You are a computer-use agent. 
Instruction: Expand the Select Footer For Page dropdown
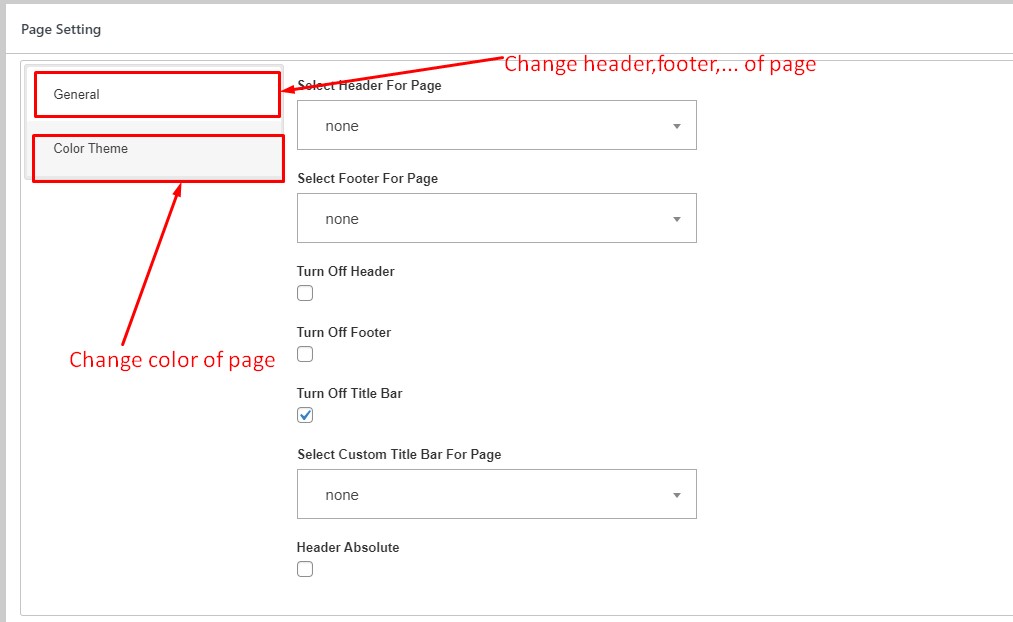click(x=495, y=219)
